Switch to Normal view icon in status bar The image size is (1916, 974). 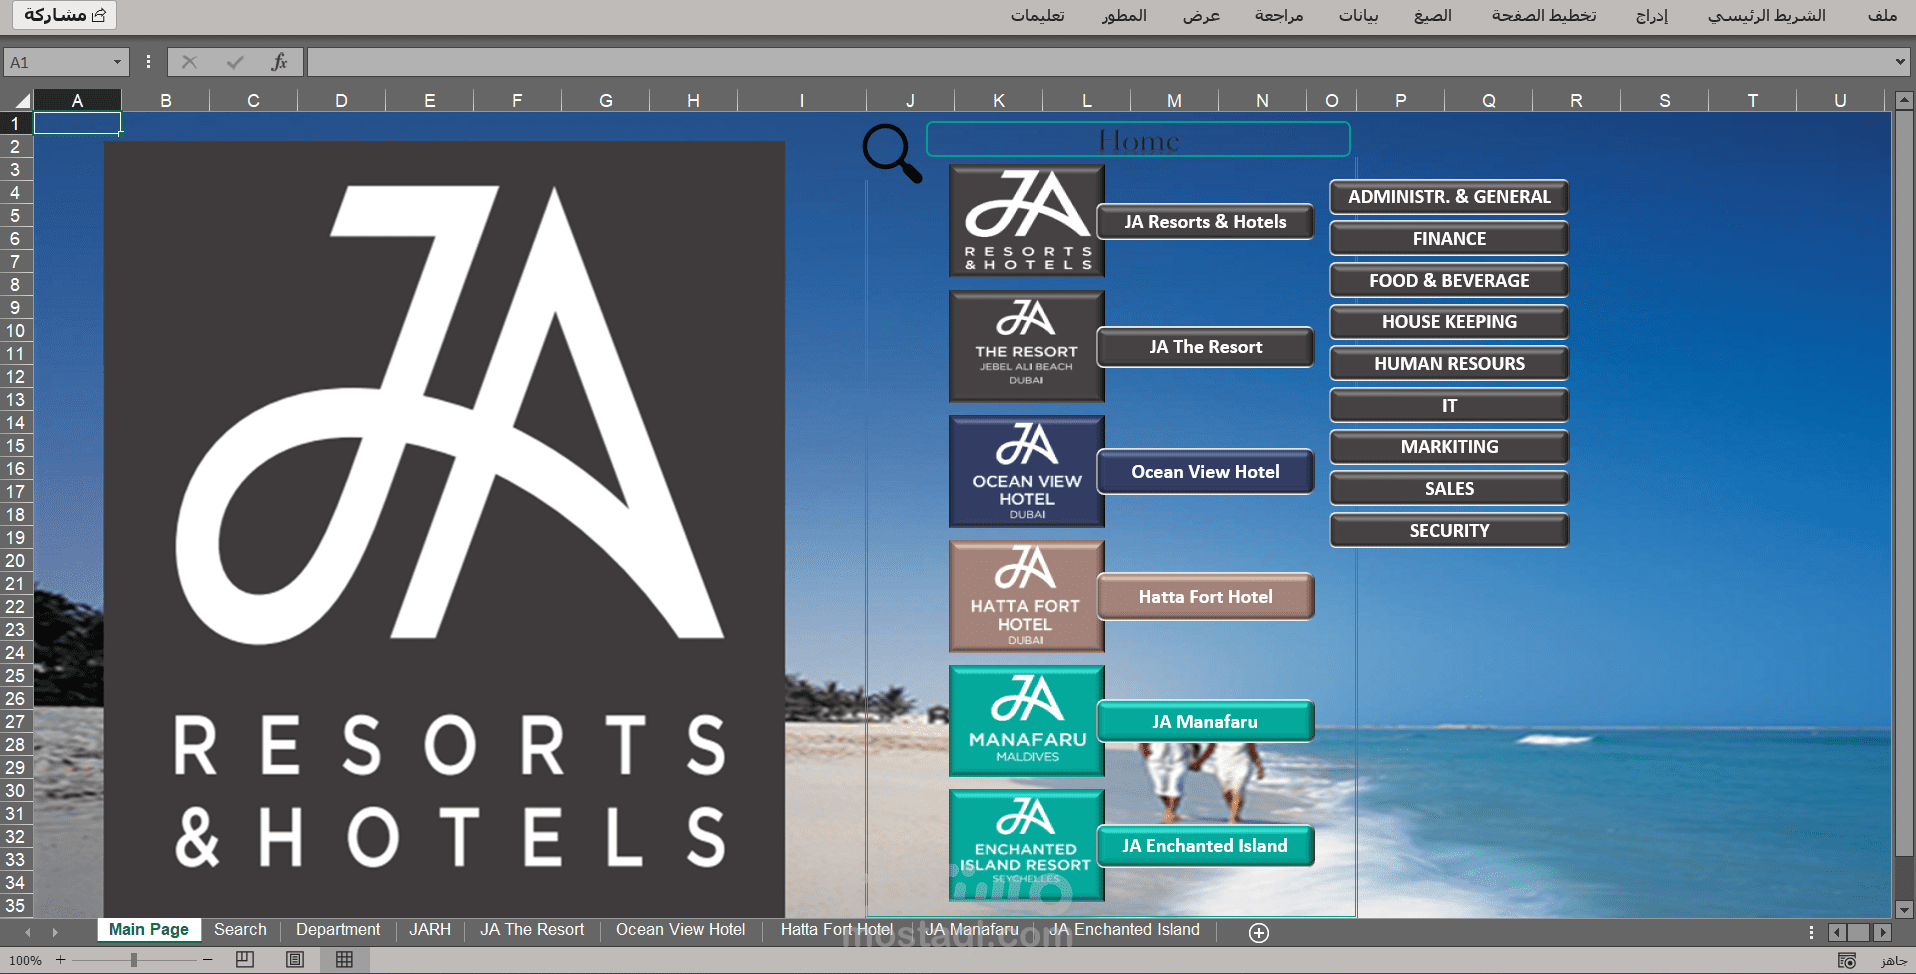[344, 960]
